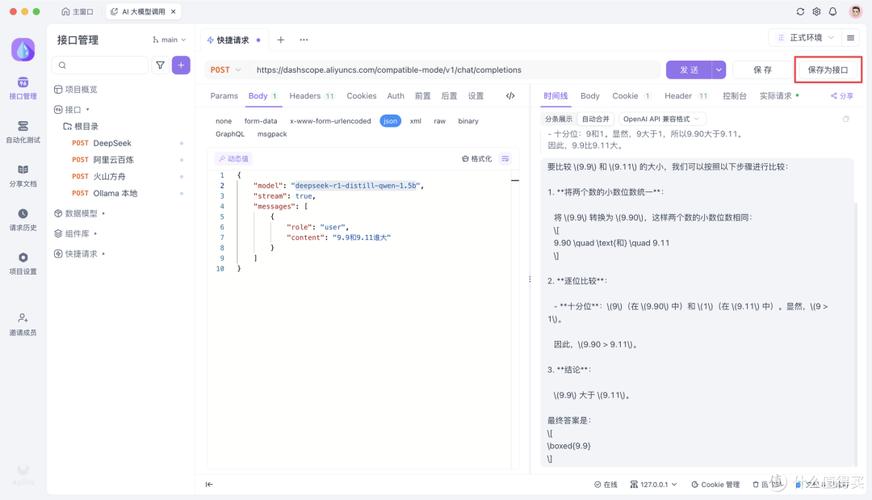
Task: Click the 发送 send button
Action: click(x=689, y=70)
